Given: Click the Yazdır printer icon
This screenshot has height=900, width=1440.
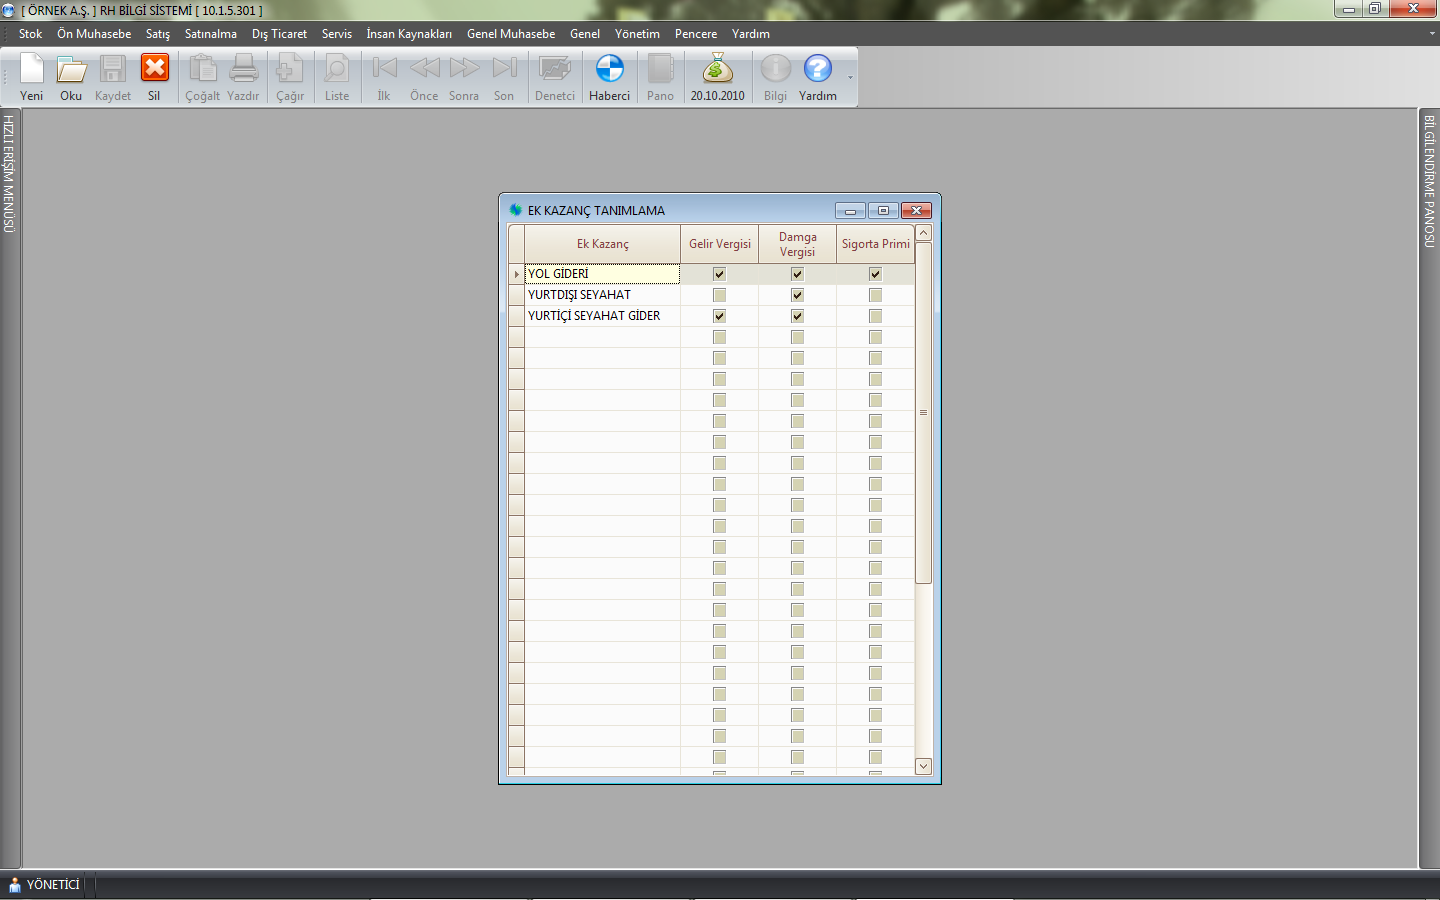Looking at the screenshot, I should [x=243, y=77].
